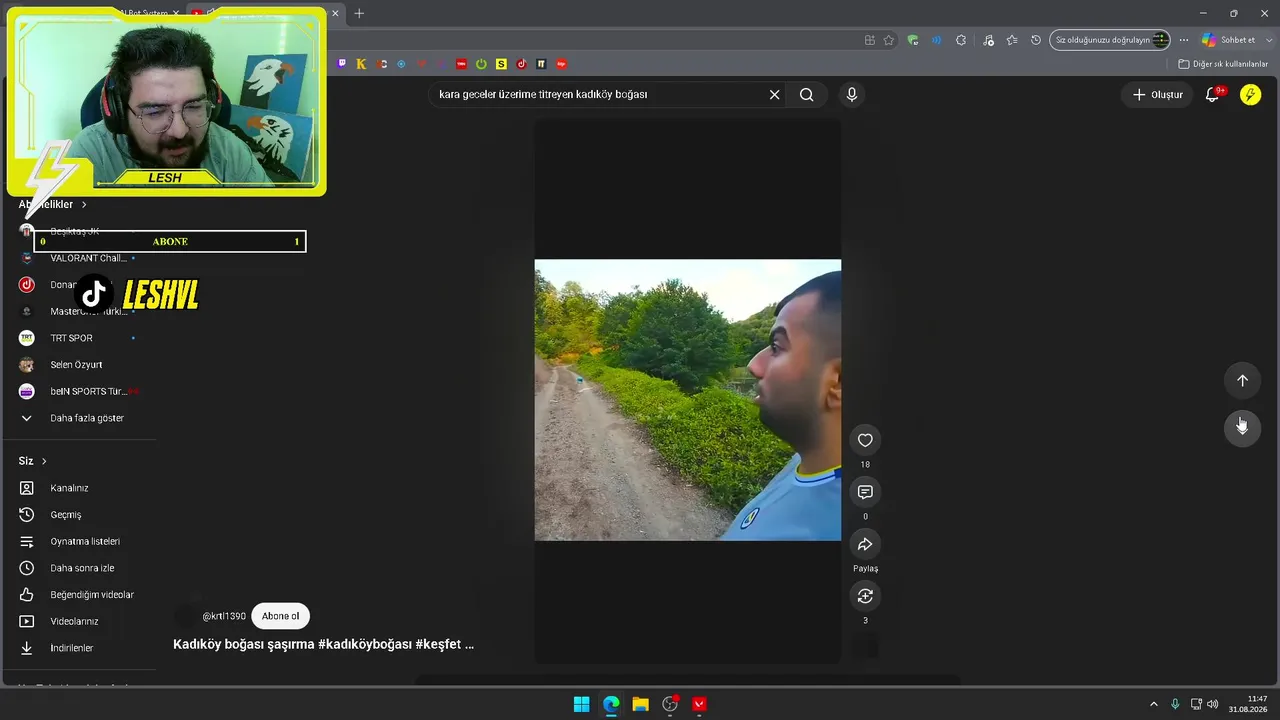The width and height of the screenshot is (1280, 720).
Task: Open YouTube notifications bell
Action: [x=1212, y=95]
